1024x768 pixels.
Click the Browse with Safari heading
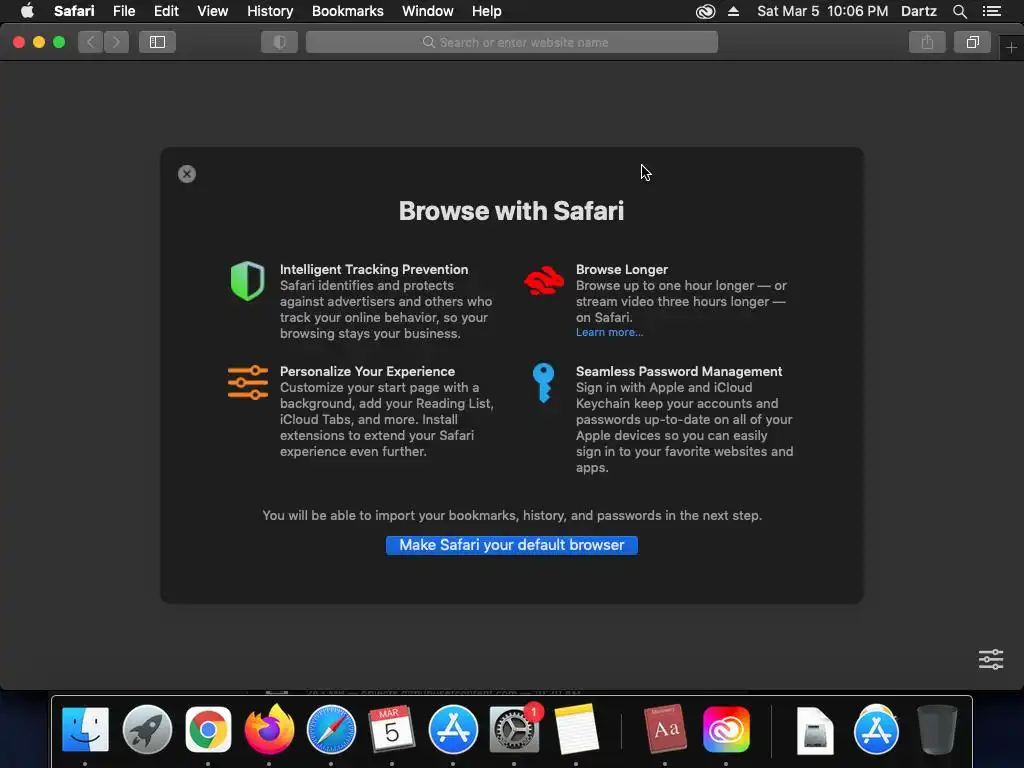click(511, 211)
